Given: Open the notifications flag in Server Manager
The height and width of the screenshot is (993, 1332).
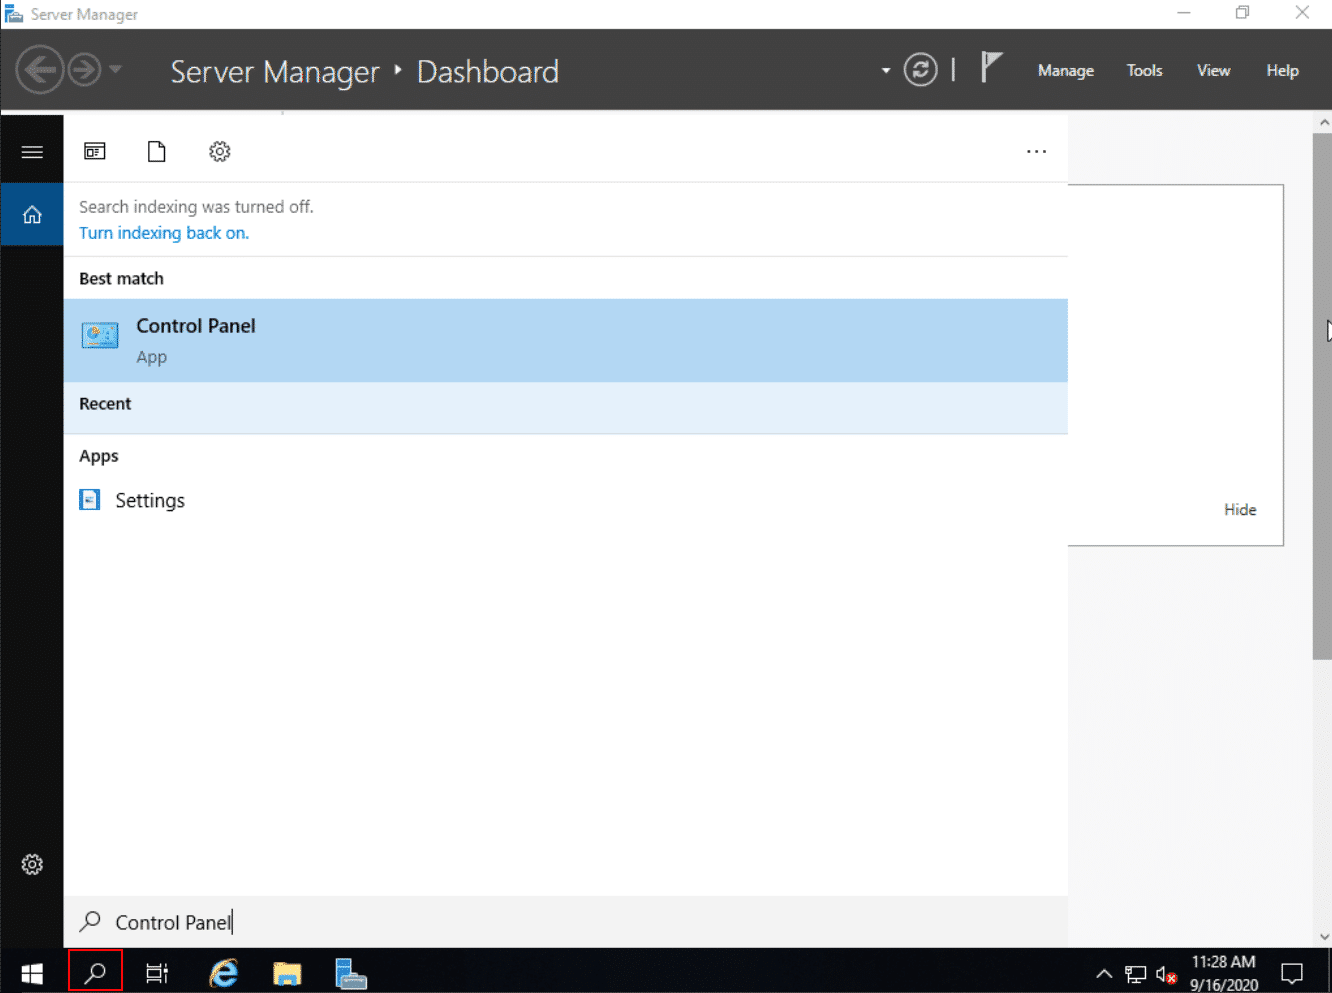Looking at the screenshot, I should [x=990, y=68].
